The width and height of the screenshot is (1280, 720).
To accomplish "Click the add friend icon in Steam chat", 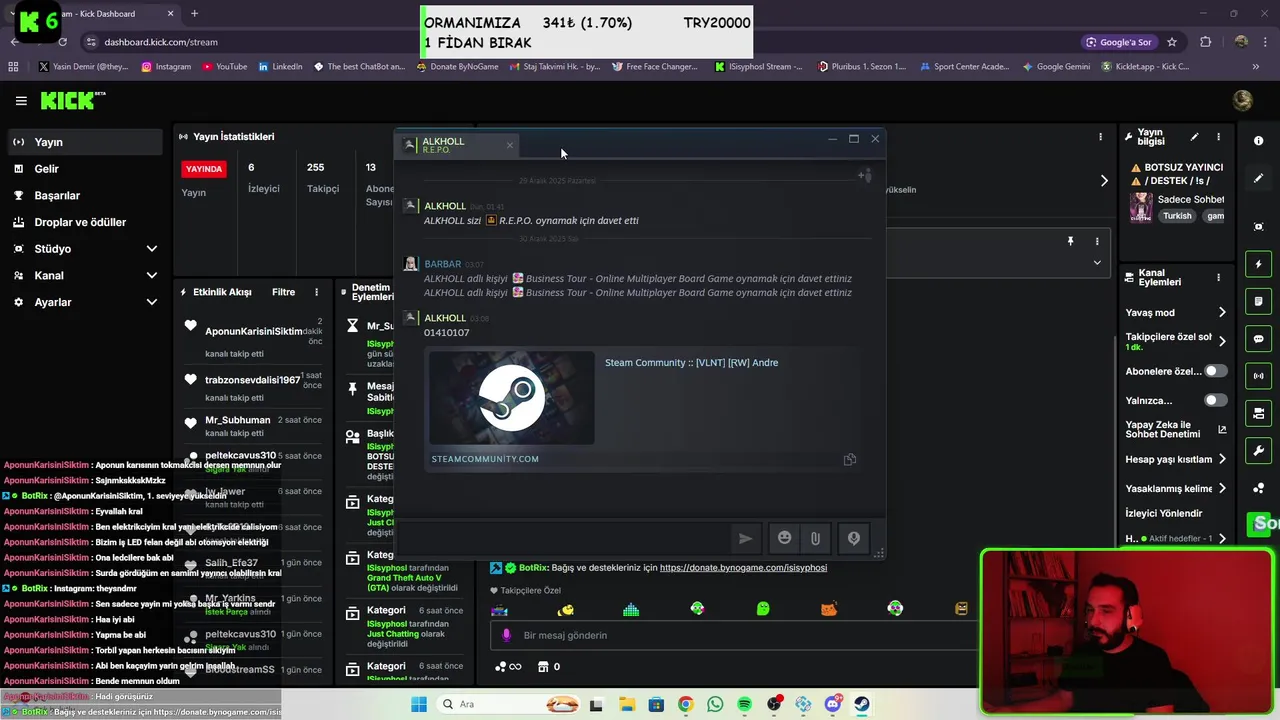I will 864,175.
